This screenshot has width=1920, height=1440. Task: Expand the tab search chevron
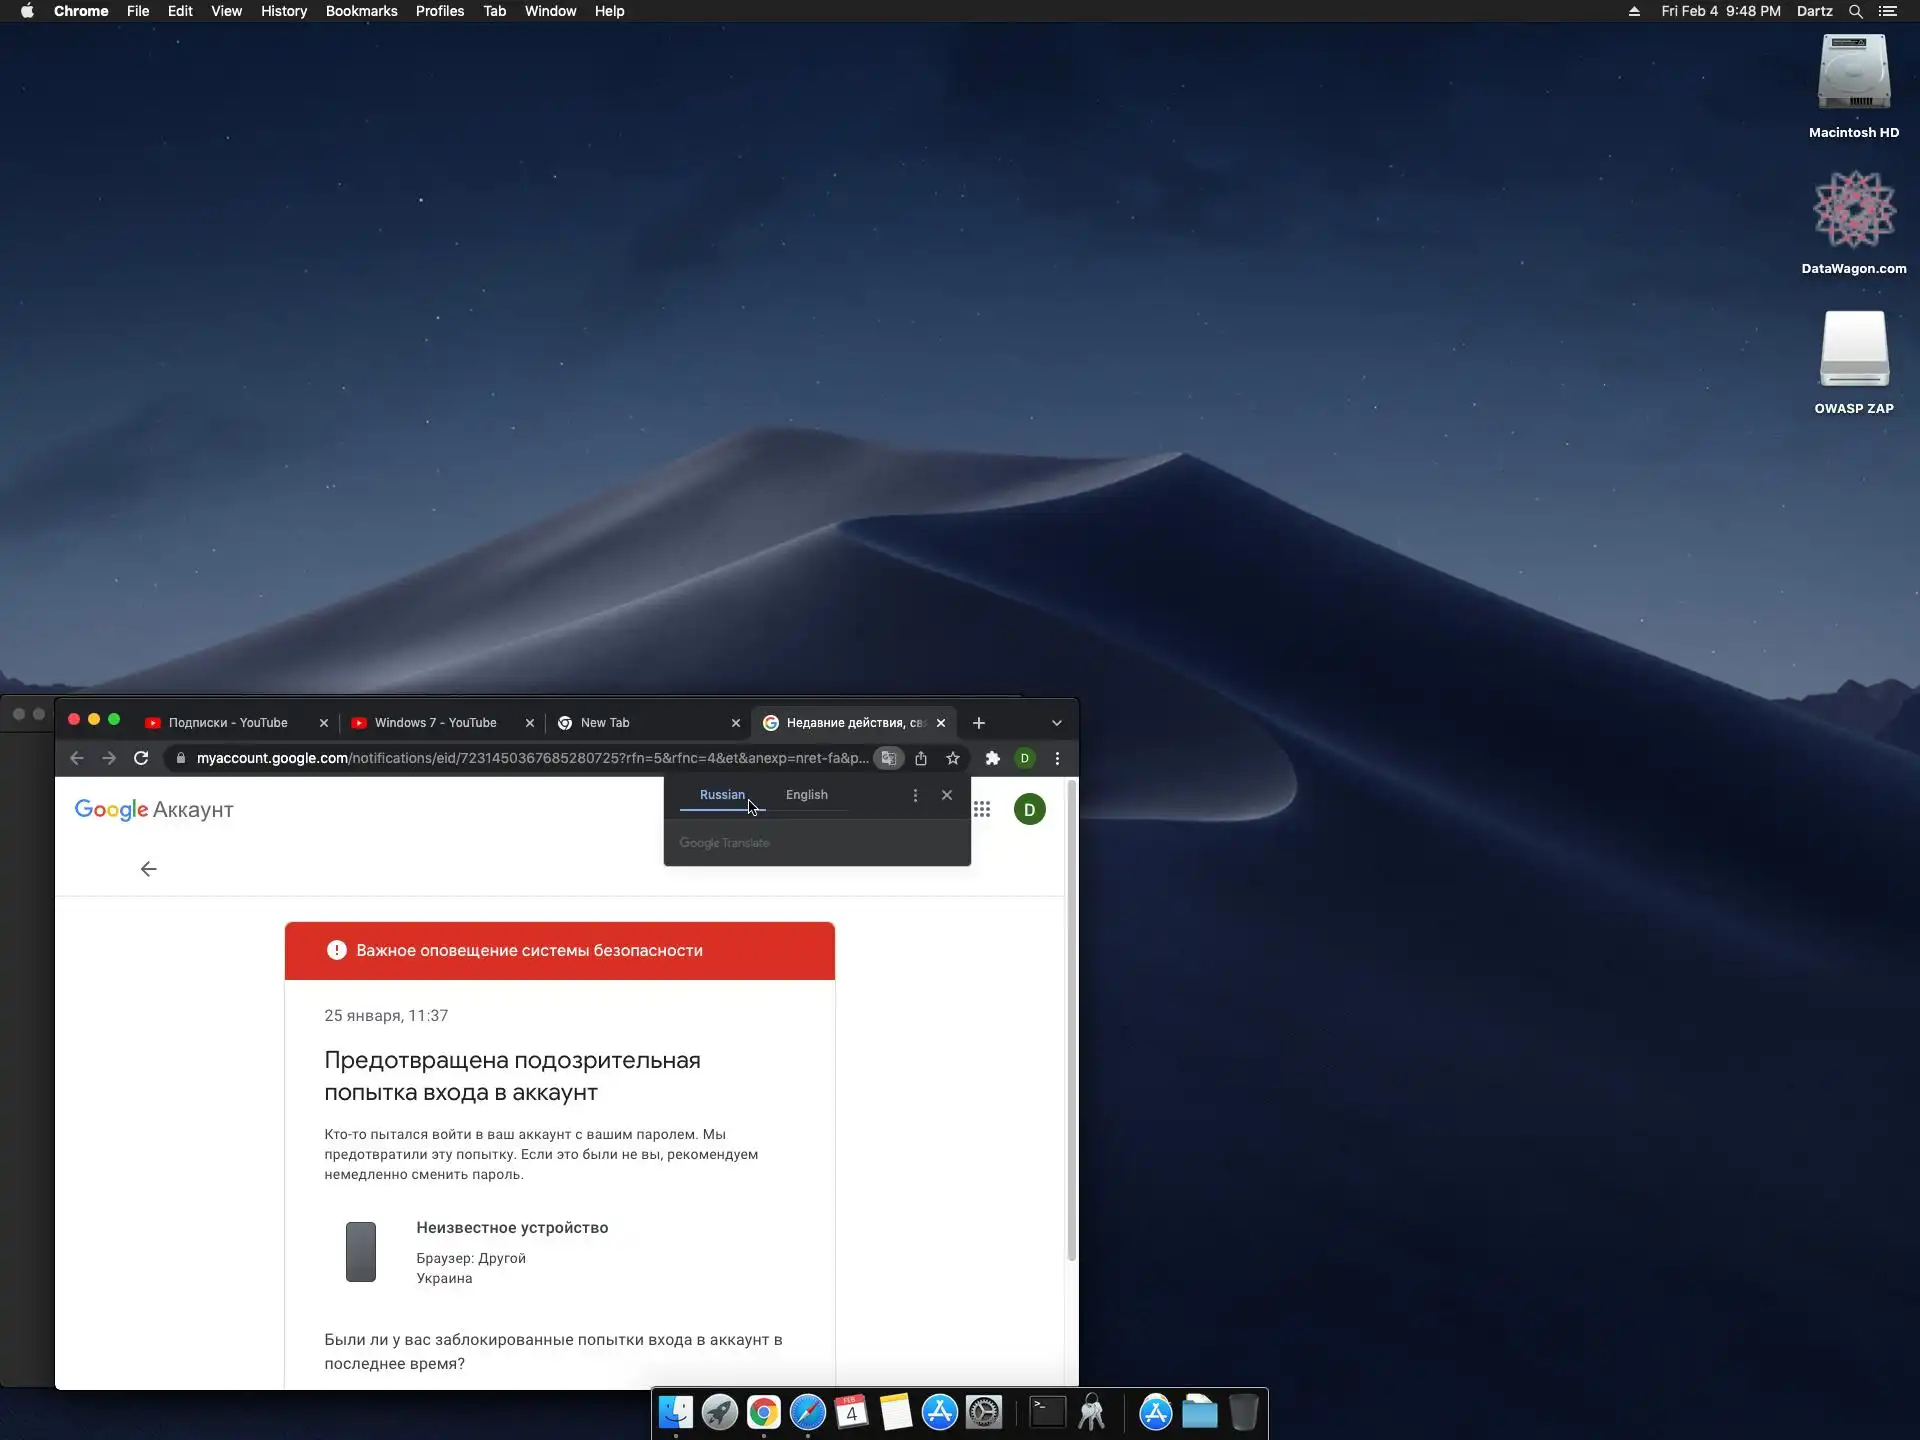click(x=1057, y=723)
